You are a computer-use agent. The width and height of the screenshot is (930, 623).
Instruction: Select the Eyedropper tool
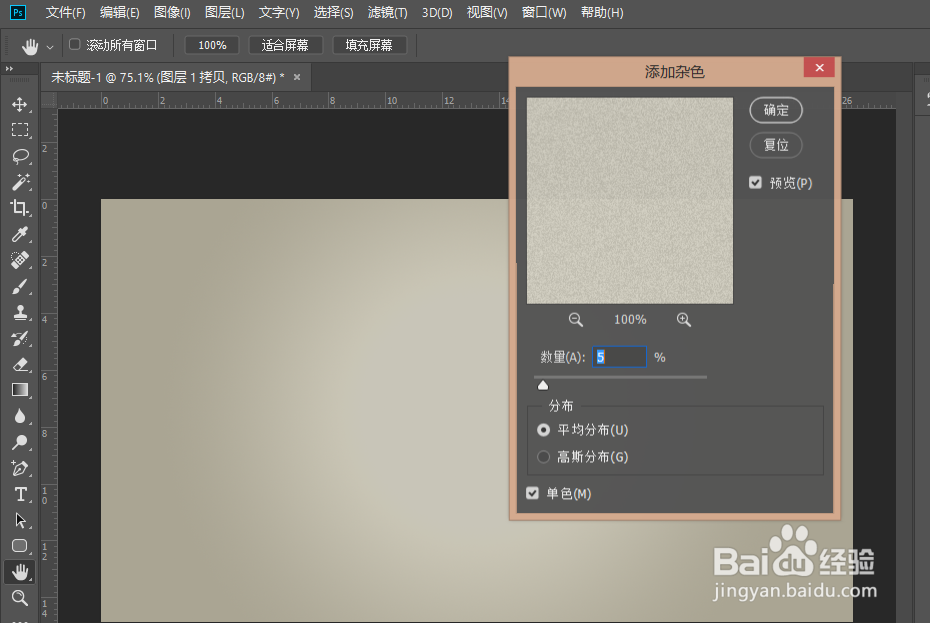pos(20,234)
